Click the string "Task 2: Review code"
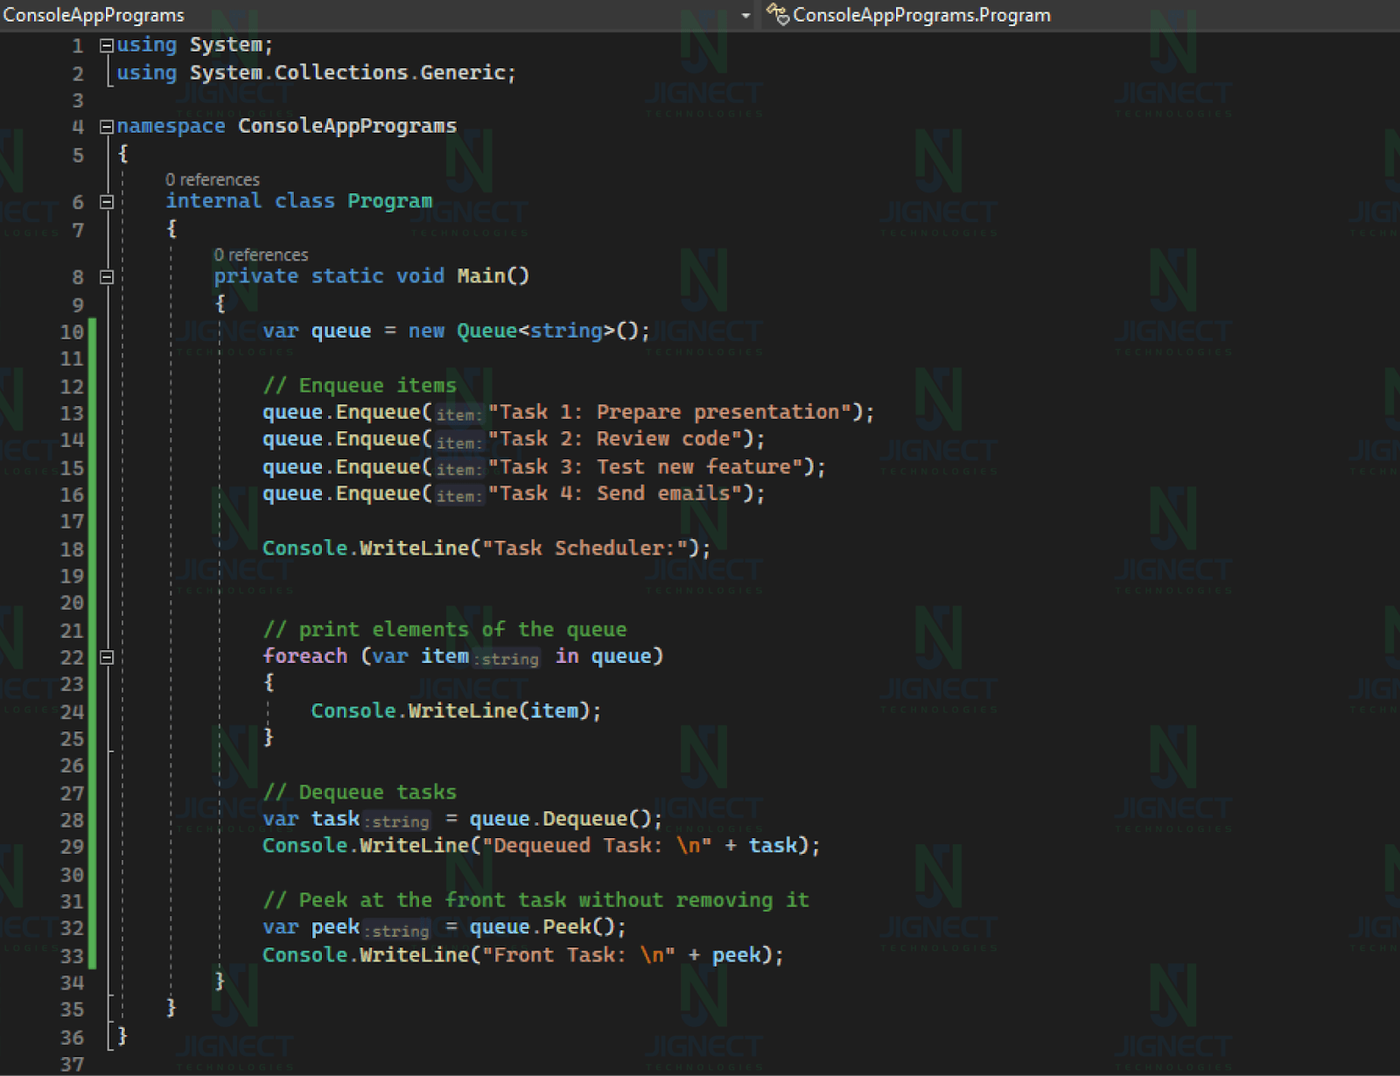 (x=615, y=439)
